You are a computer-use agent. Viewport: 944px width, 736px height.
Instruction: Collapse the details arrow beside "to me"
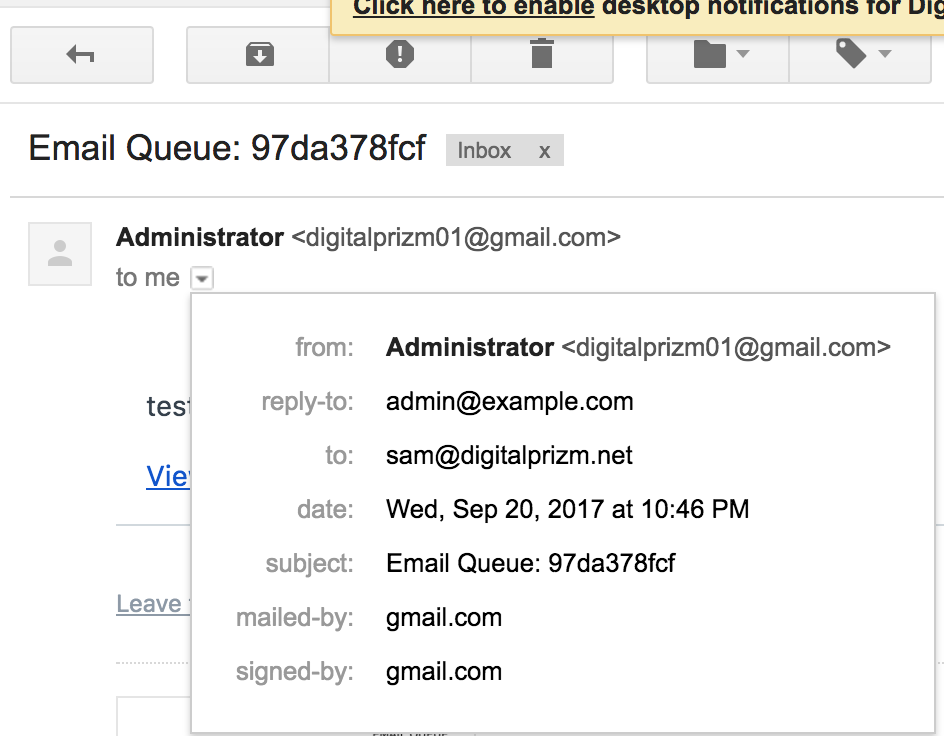click(202, 278)
